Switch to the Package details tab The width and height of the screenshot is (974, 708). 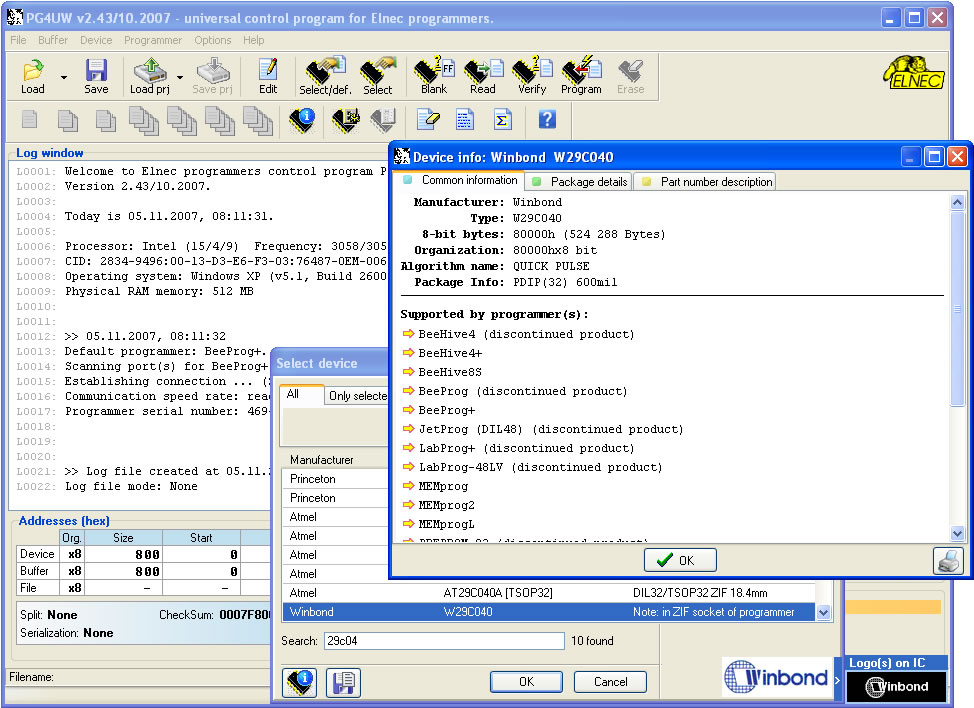coord(580,181)
